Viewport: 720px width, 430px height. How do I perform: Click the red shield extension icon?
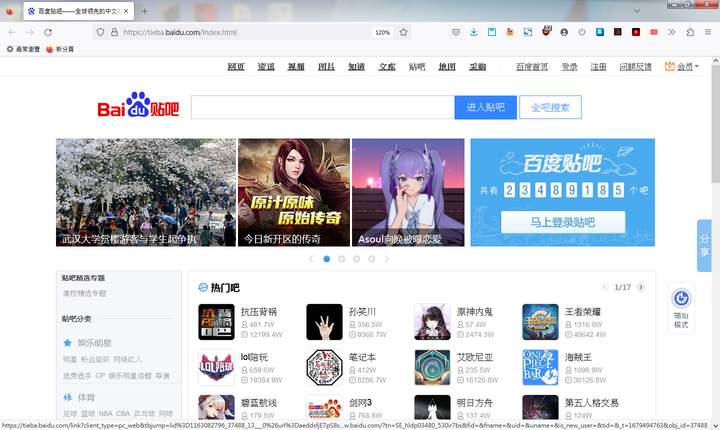(x=546, y=32)
